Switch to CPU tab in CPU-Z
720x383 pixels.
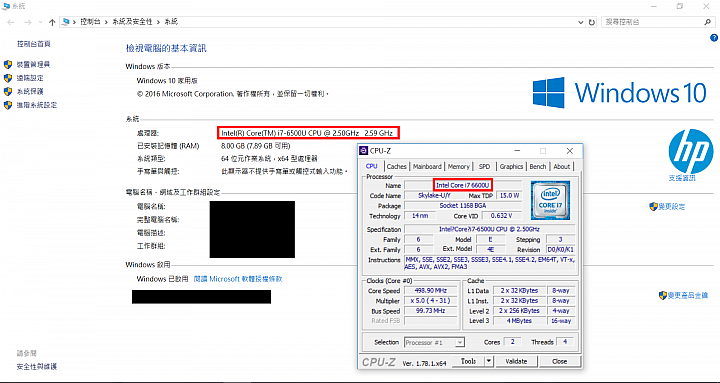pyautogui.click(x=371, y=166)
